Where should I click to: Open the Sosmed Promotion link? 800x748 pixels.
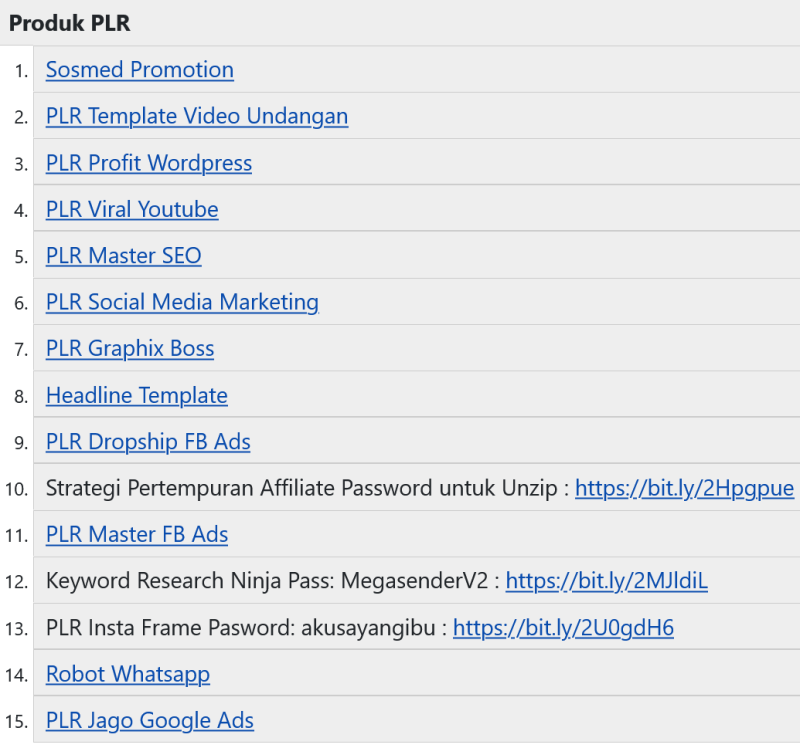[140, 70]
